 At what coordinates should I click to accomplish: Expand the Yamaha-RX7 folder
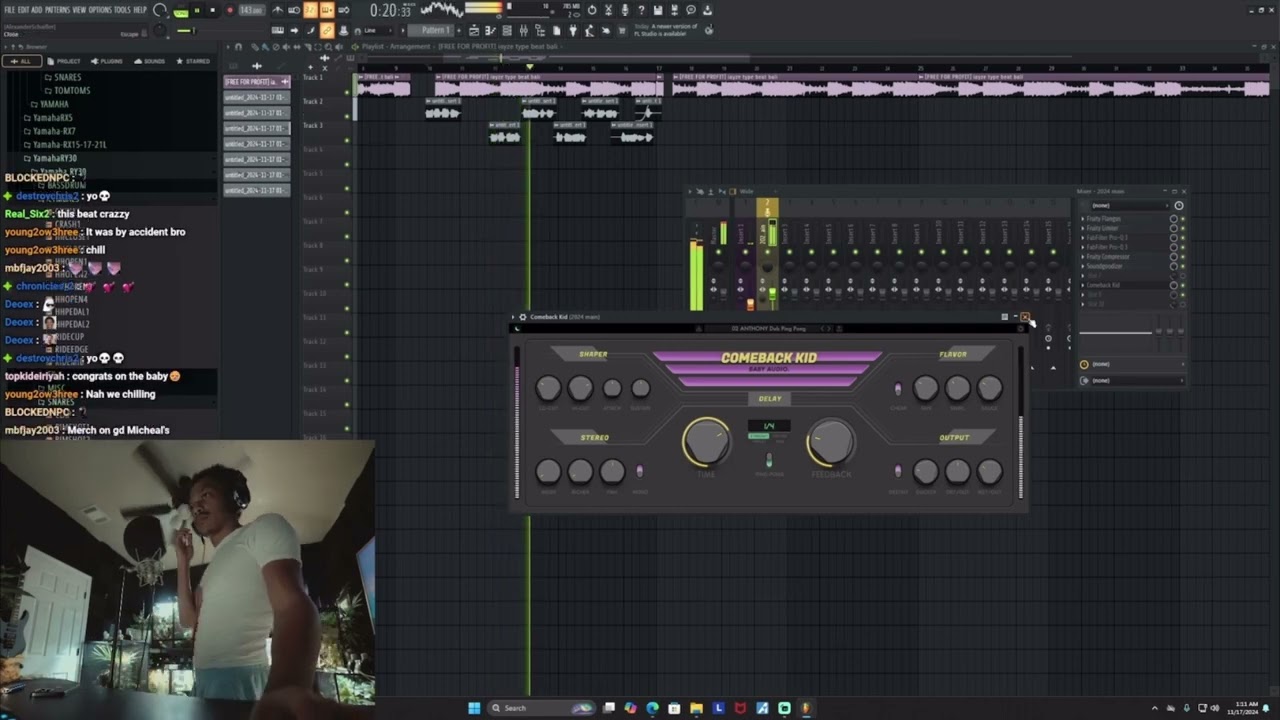pos(50,131)
